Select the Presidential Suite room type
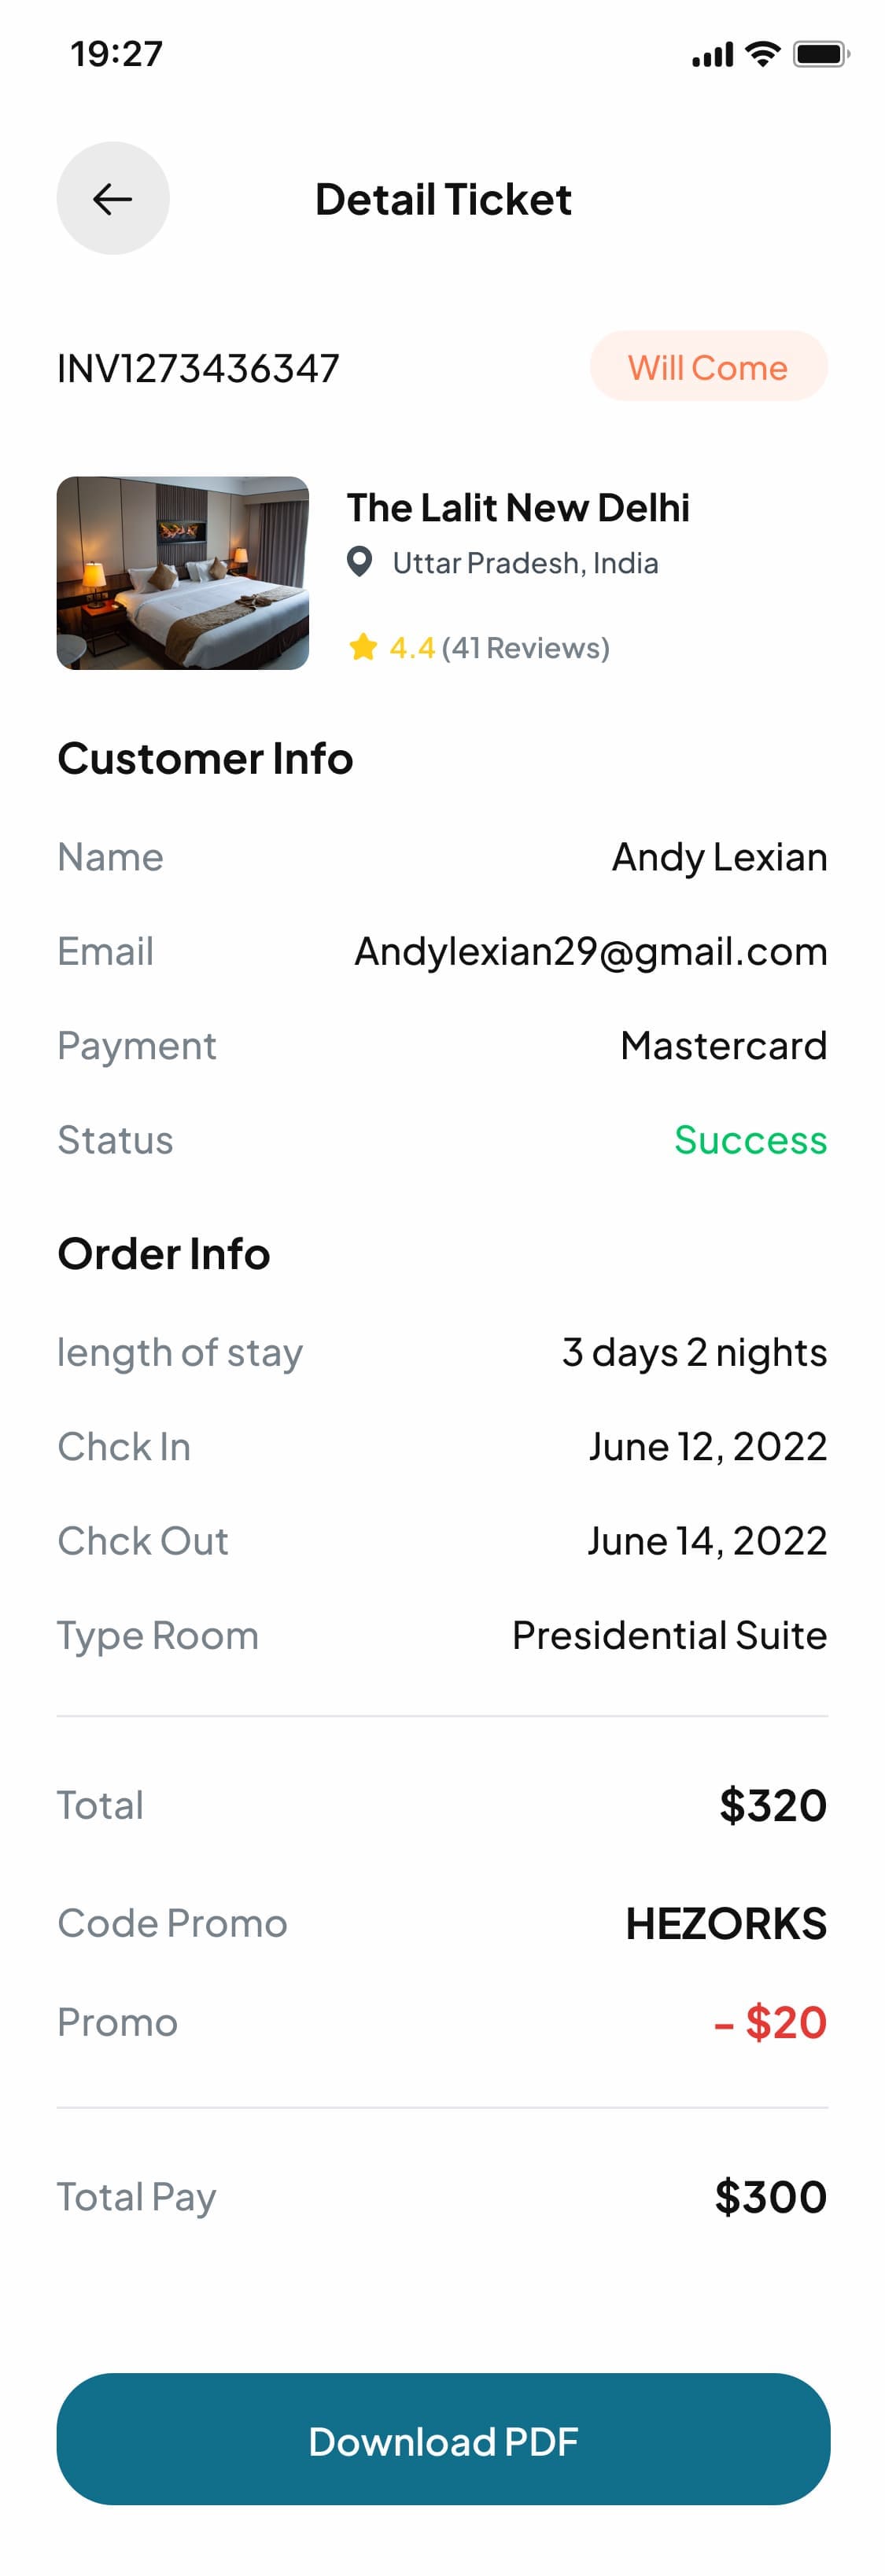 click(x=670, y=1635)
